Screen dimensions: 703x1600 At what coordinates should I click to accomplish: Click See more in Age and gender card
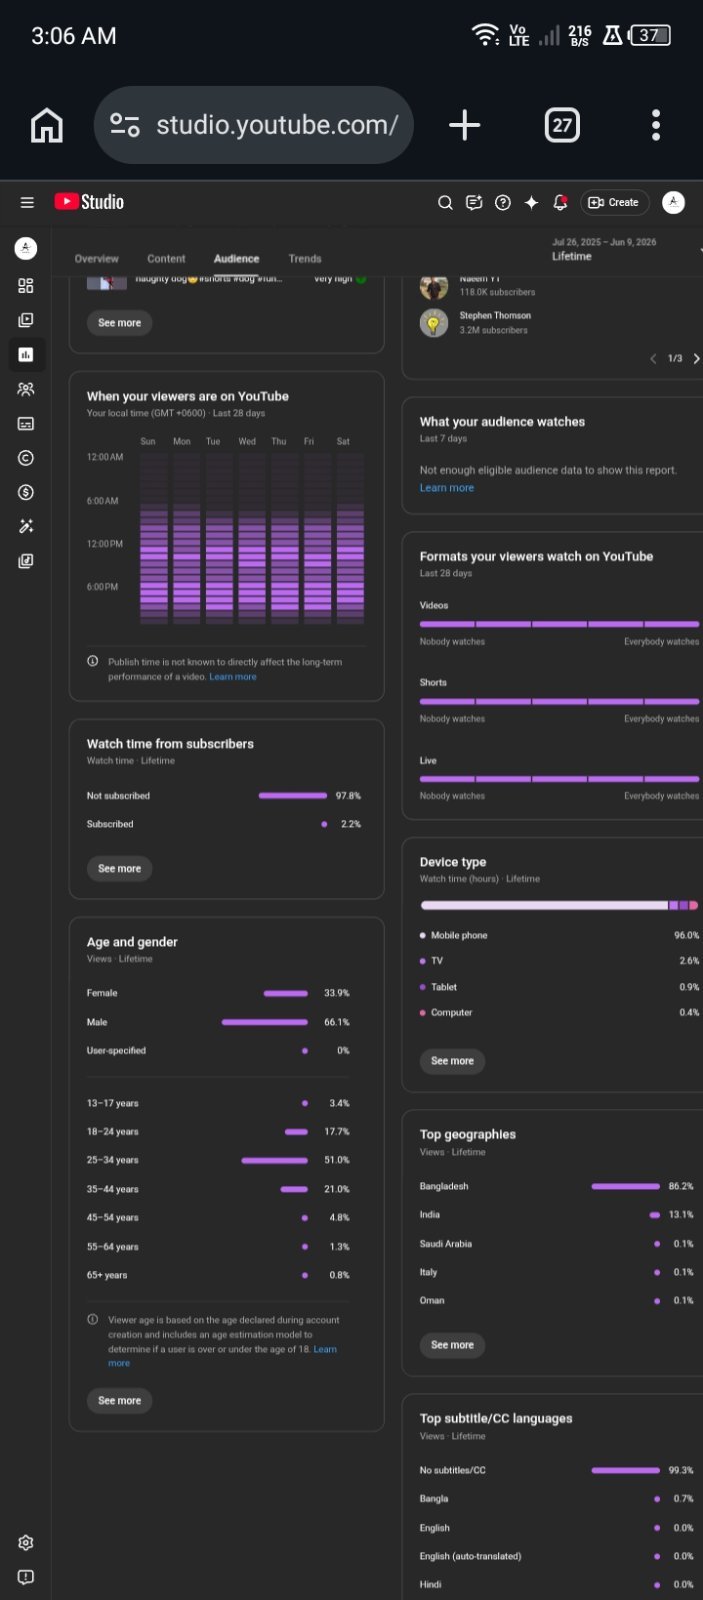tap(120, 1401)
